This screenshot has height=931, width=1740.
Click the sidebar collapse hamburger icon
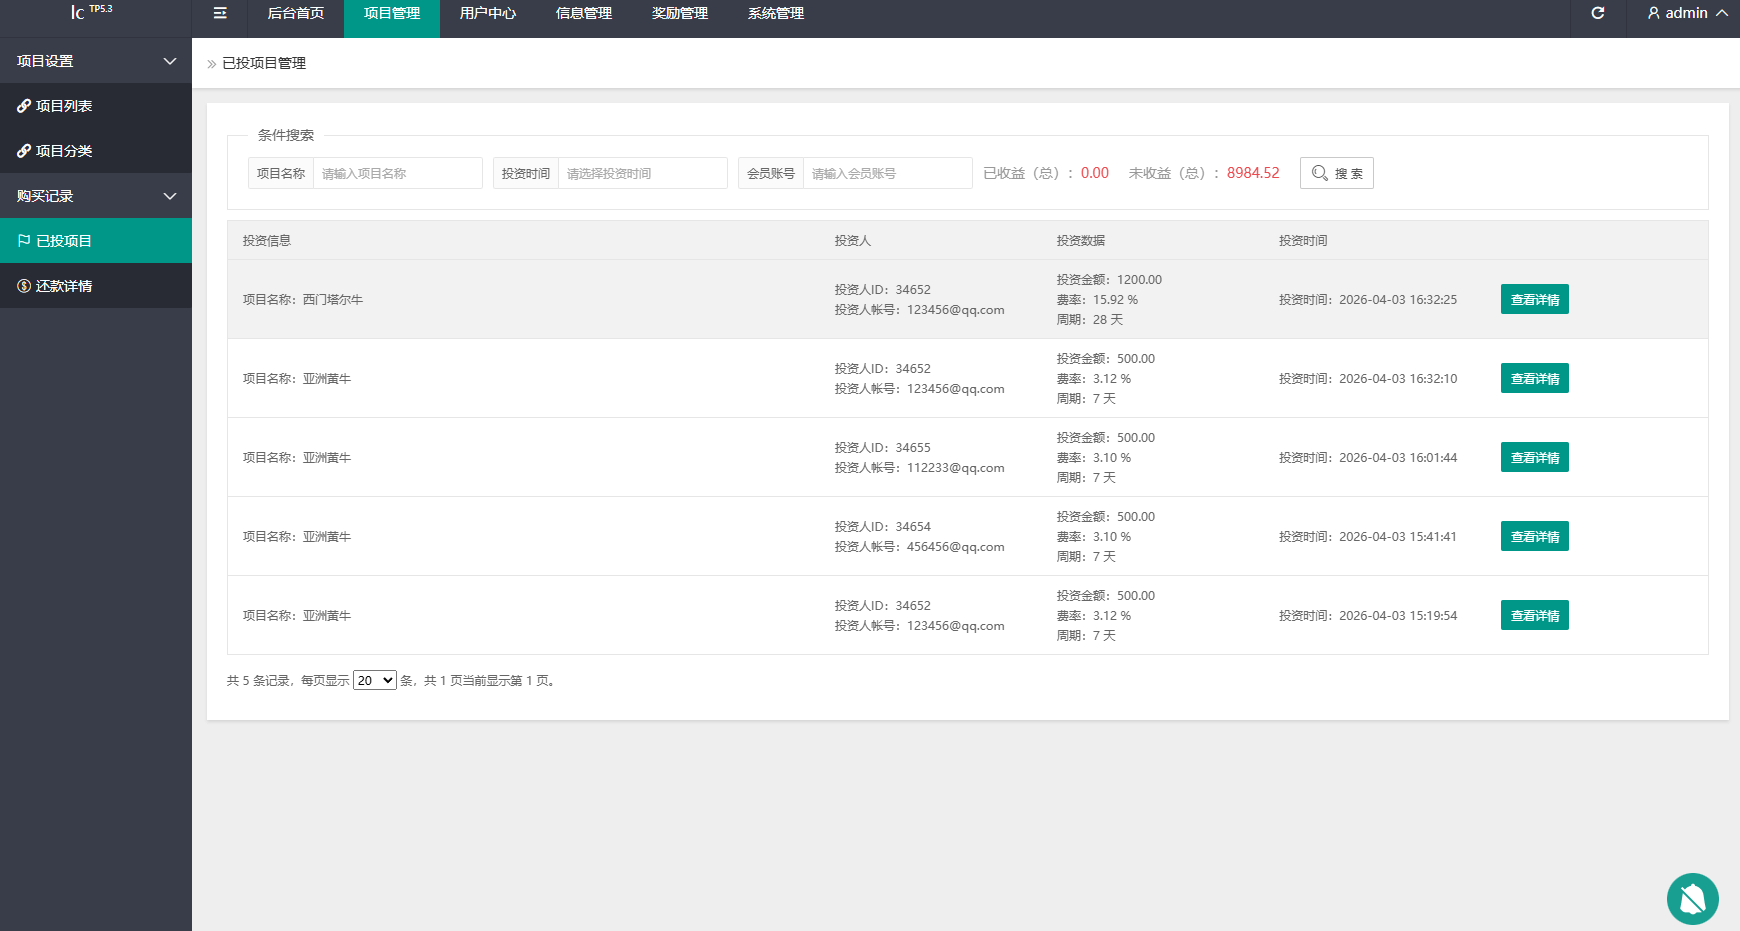tap(220, 13)
